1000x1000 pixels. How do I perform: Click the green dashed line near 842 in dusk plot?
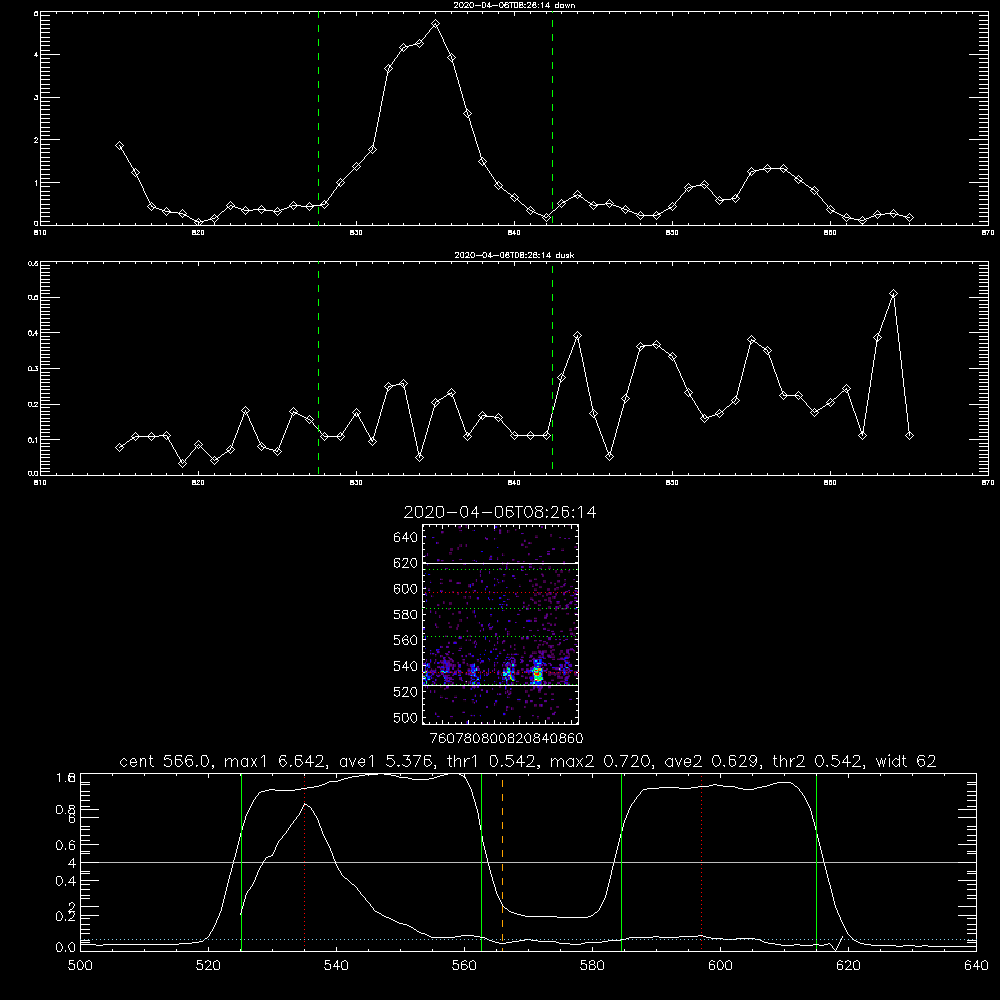(552, 369)
